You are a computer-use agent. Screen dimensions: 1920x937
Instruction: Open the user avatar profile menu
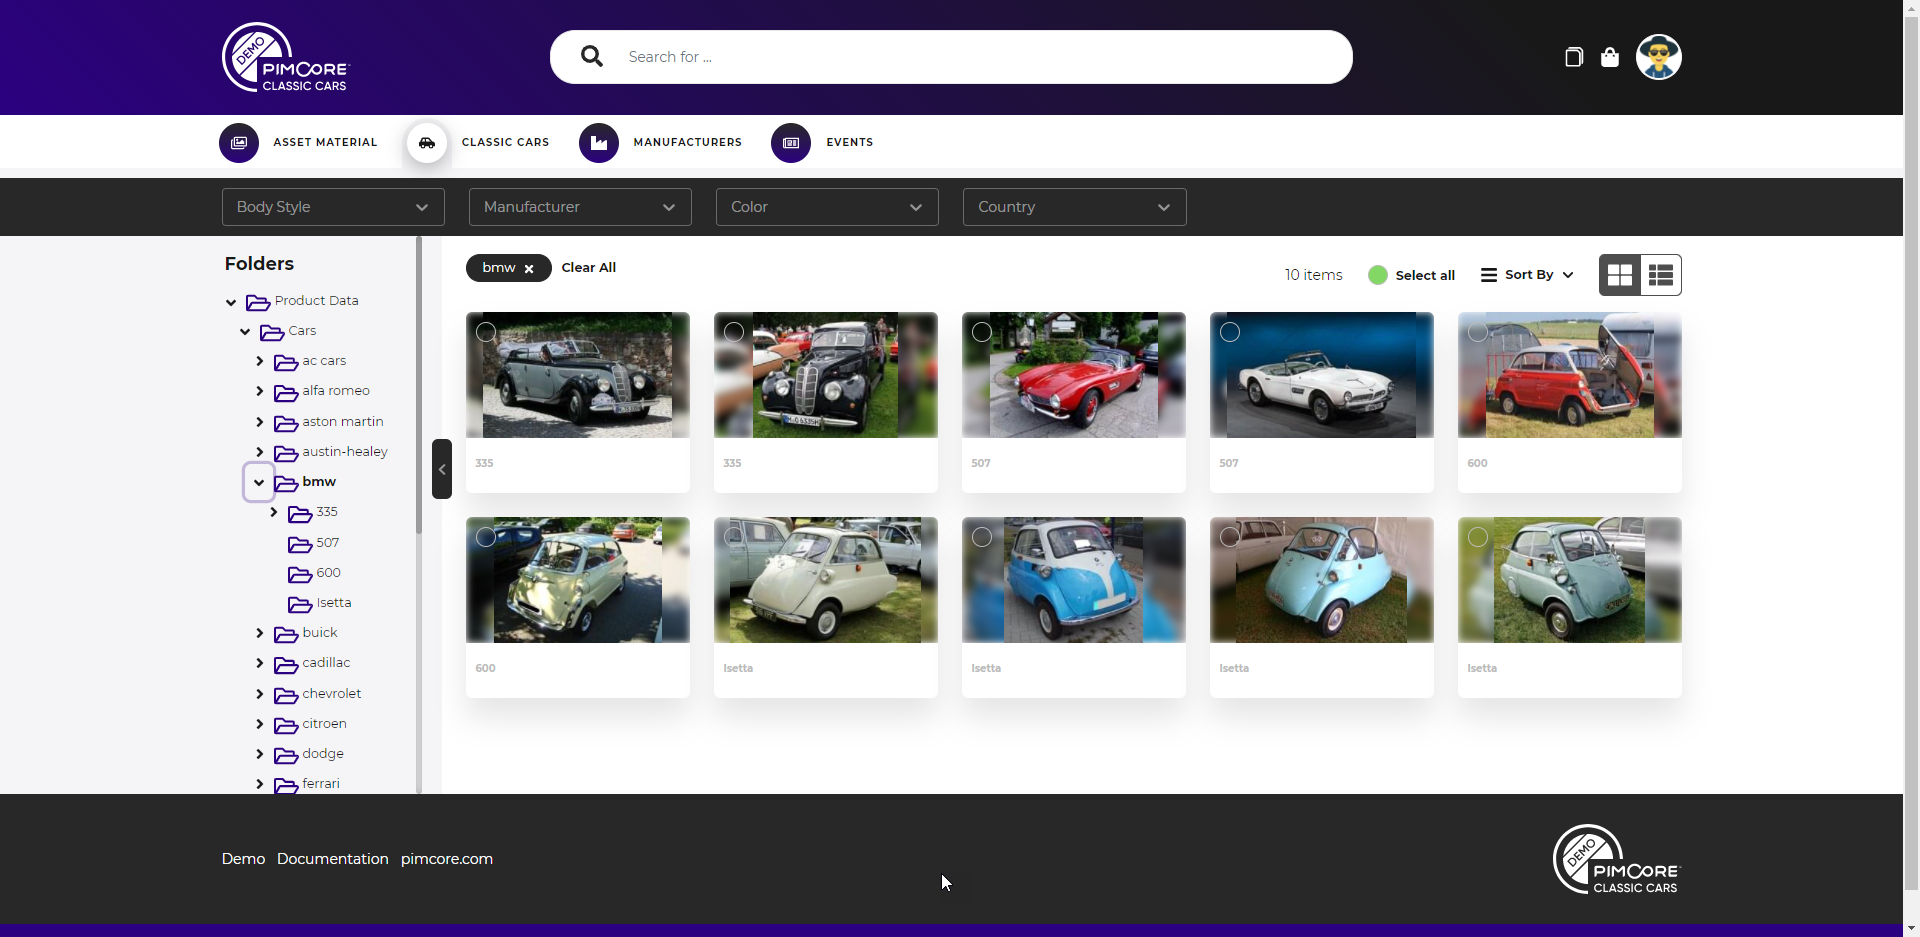1659,57
